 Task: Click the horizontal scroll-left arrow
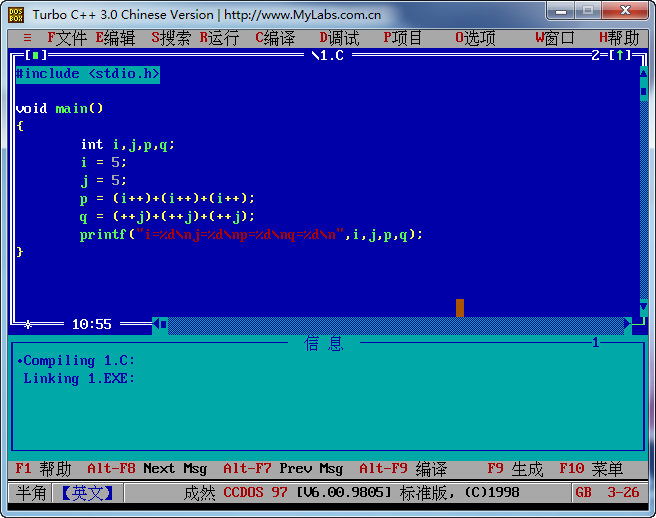[156, 324]
